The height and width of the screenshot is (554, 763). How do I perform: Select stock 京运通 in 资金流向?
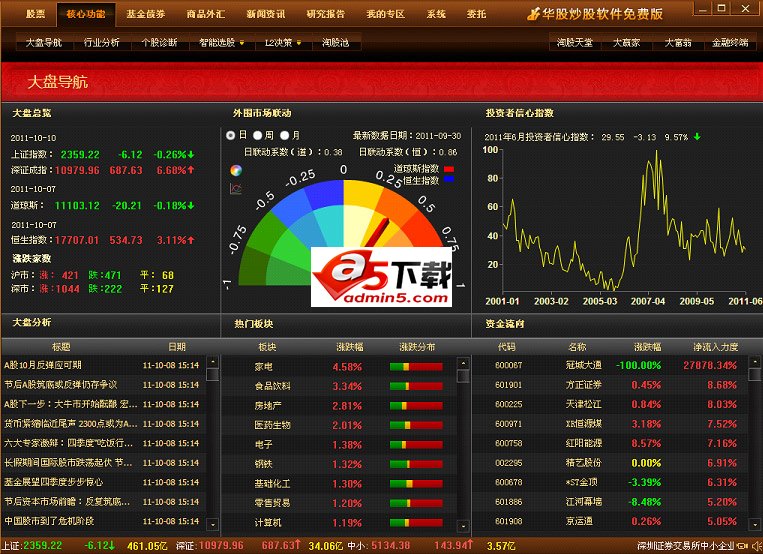point(610,521)
